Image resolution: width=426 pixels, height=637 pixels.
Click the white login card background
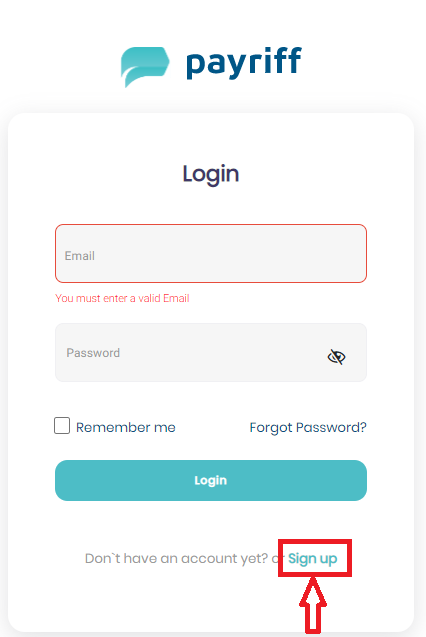click(x=211, y=138)
